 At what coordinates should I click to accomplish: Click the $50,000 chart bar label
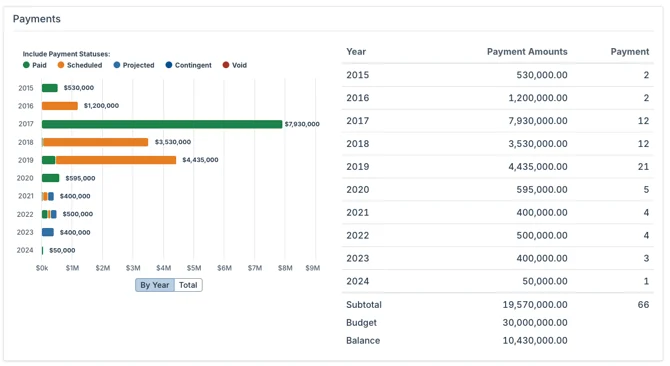[62, 251]
